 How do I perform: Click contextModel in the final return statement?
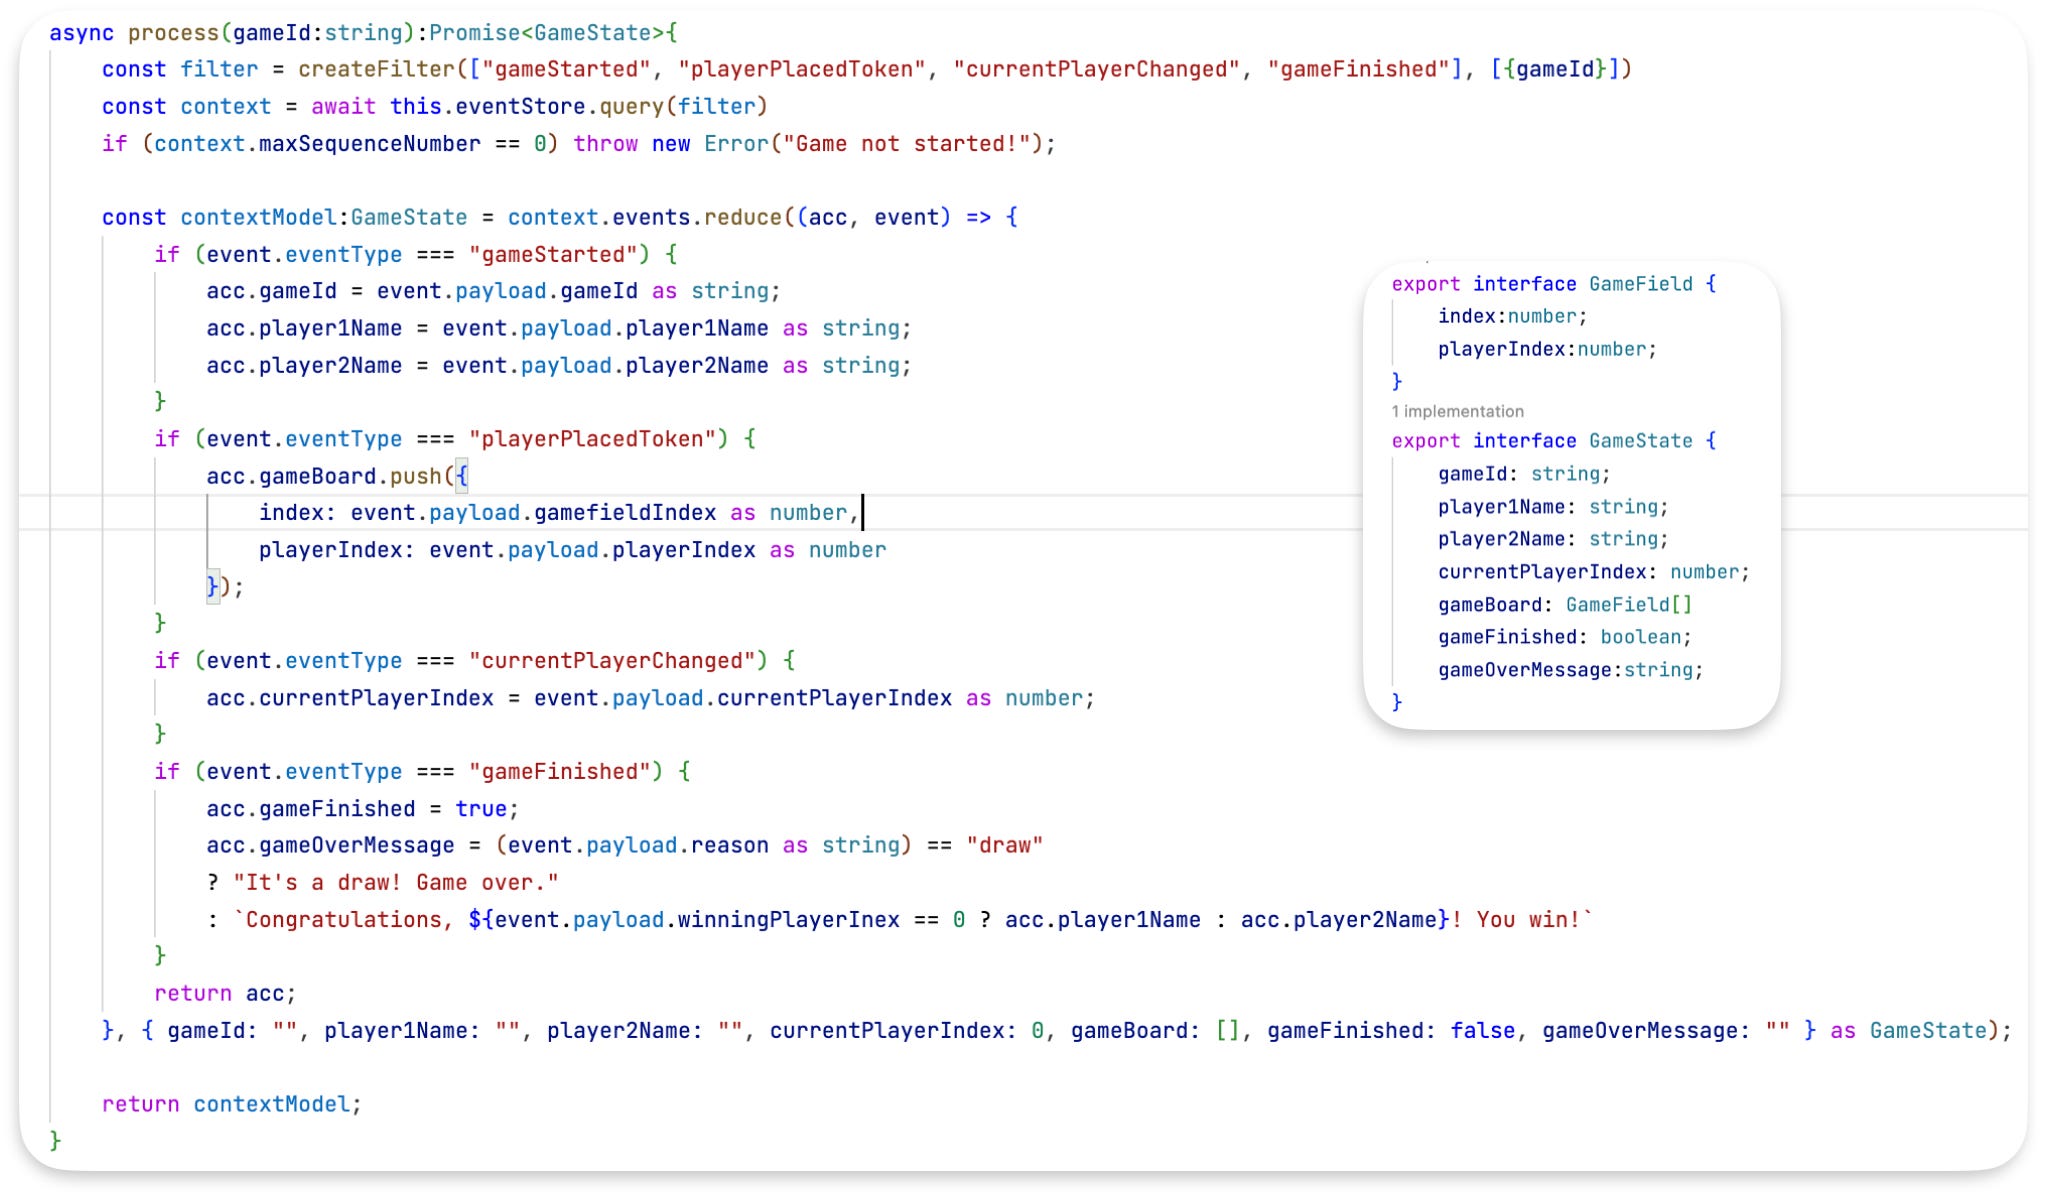271,1104
